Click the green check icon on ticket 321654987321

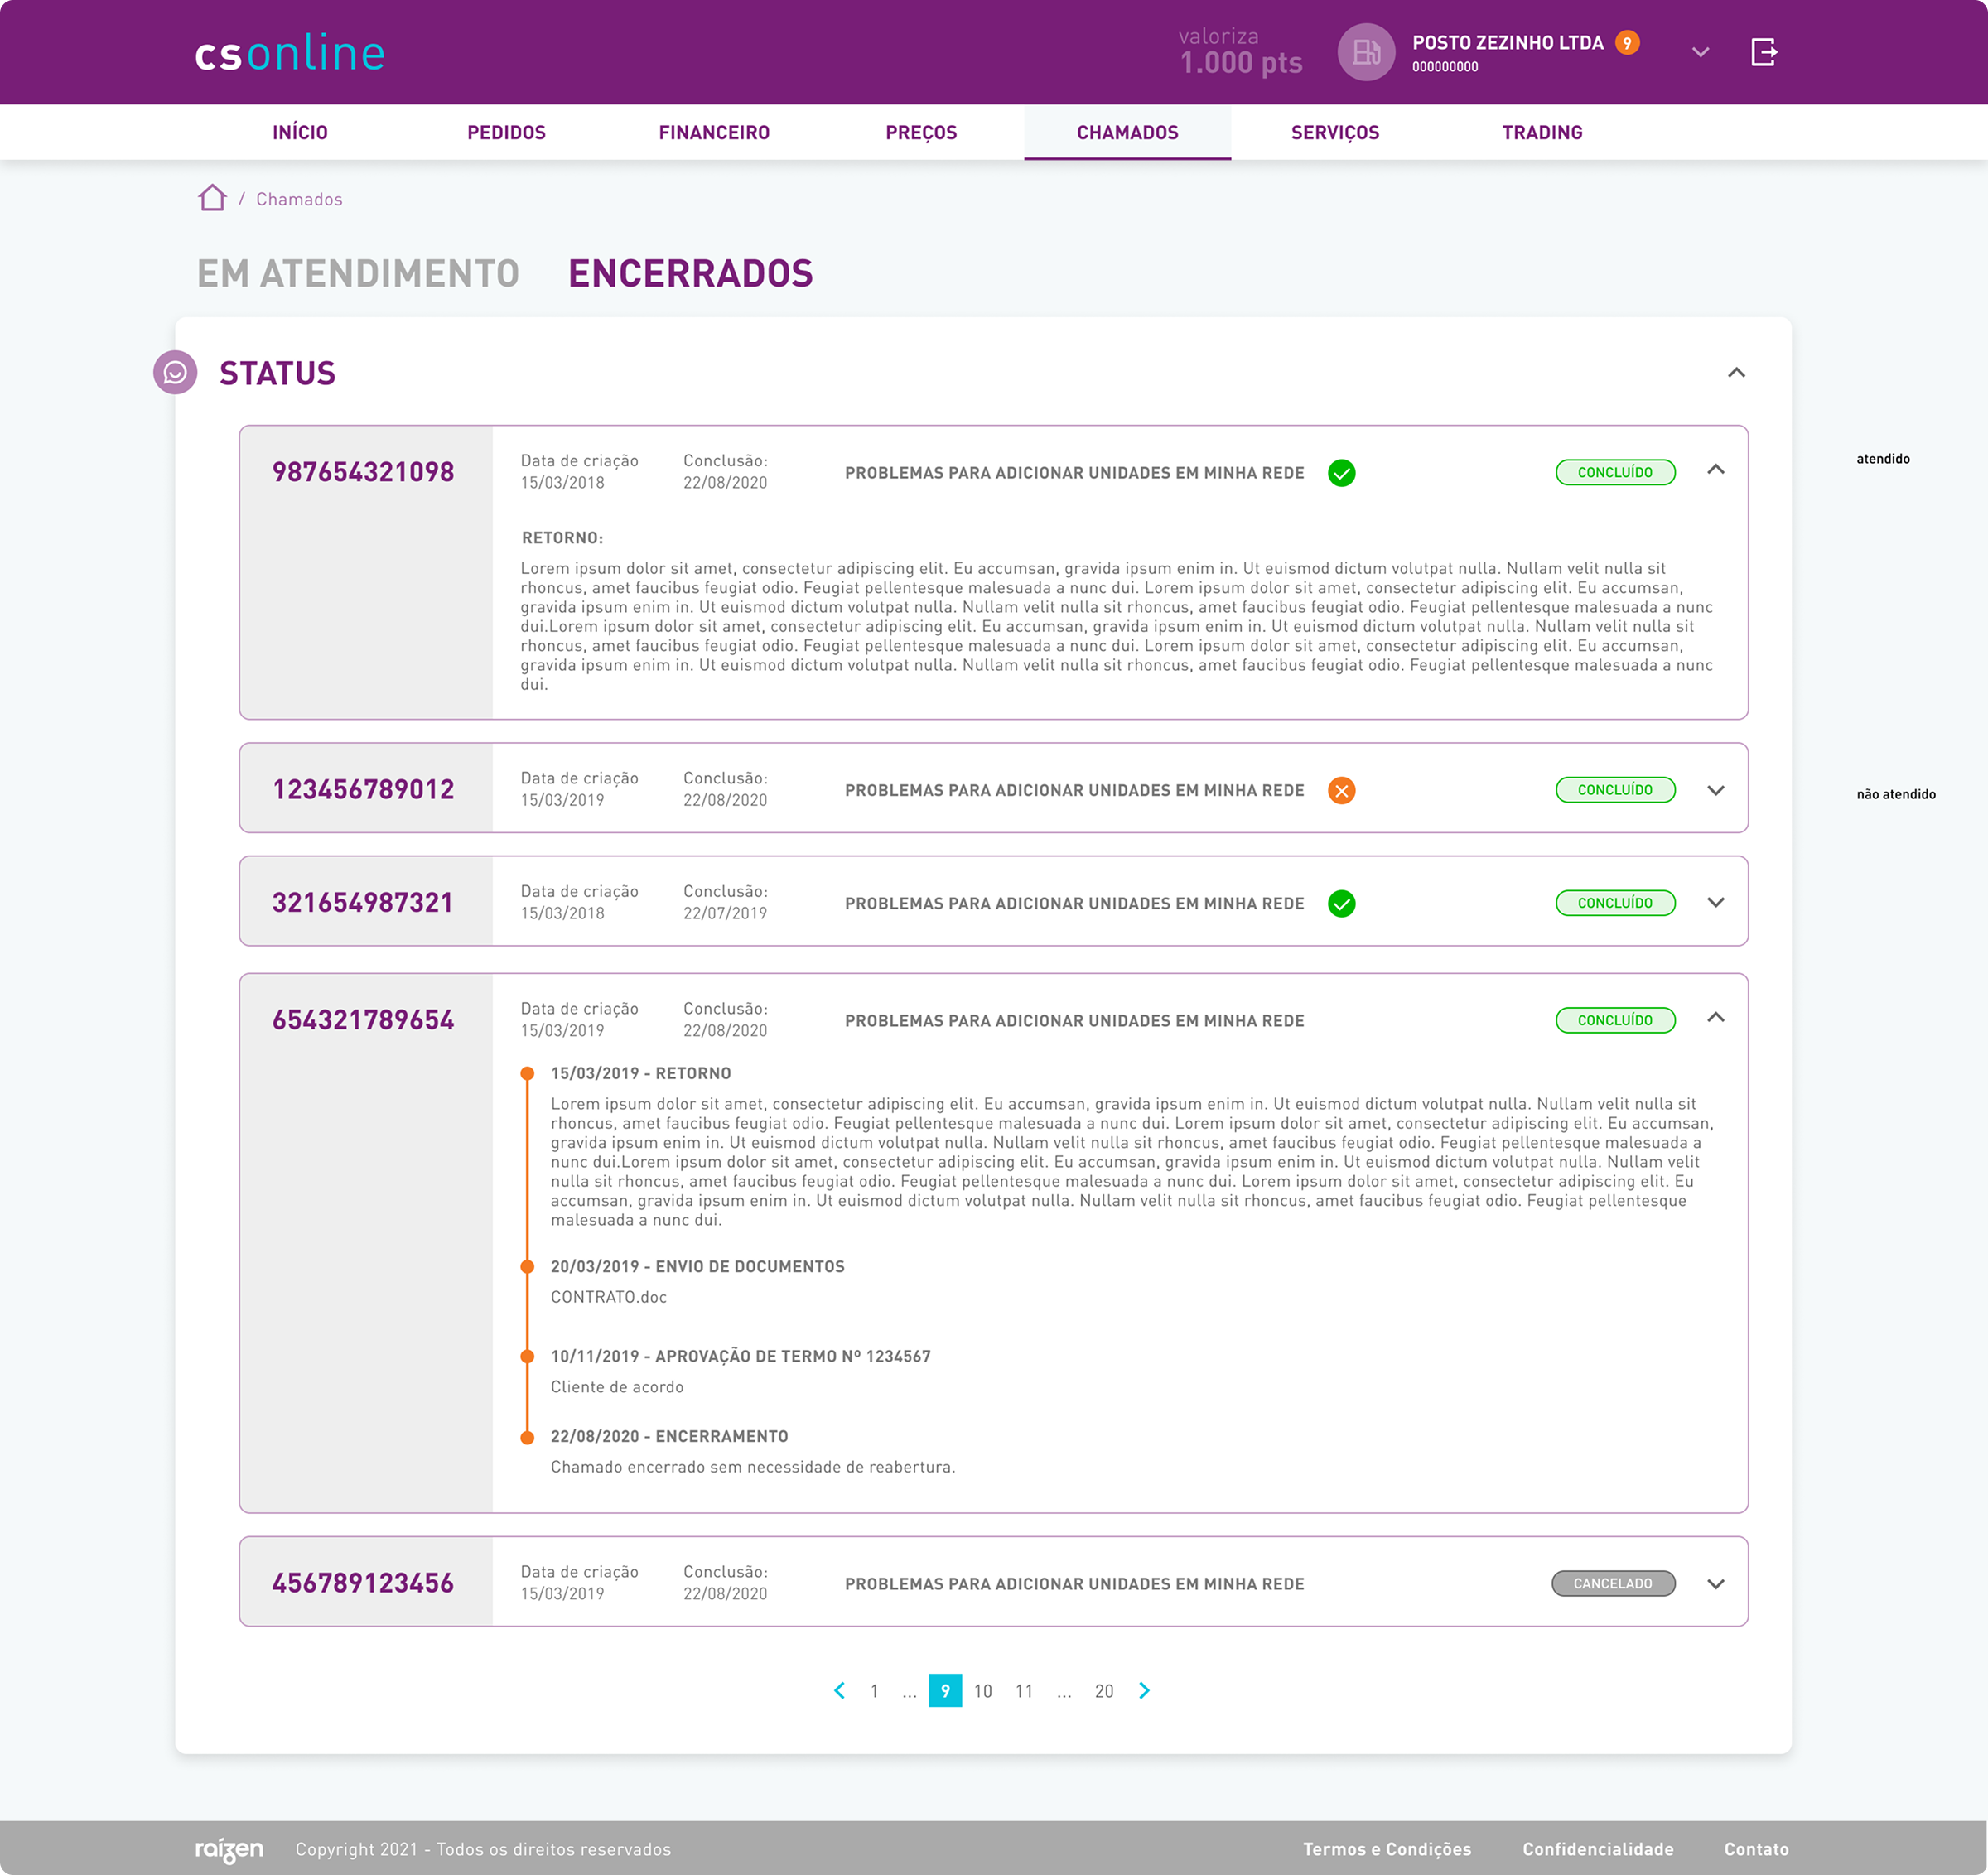pyautogui.click(x=1341, y=904)
